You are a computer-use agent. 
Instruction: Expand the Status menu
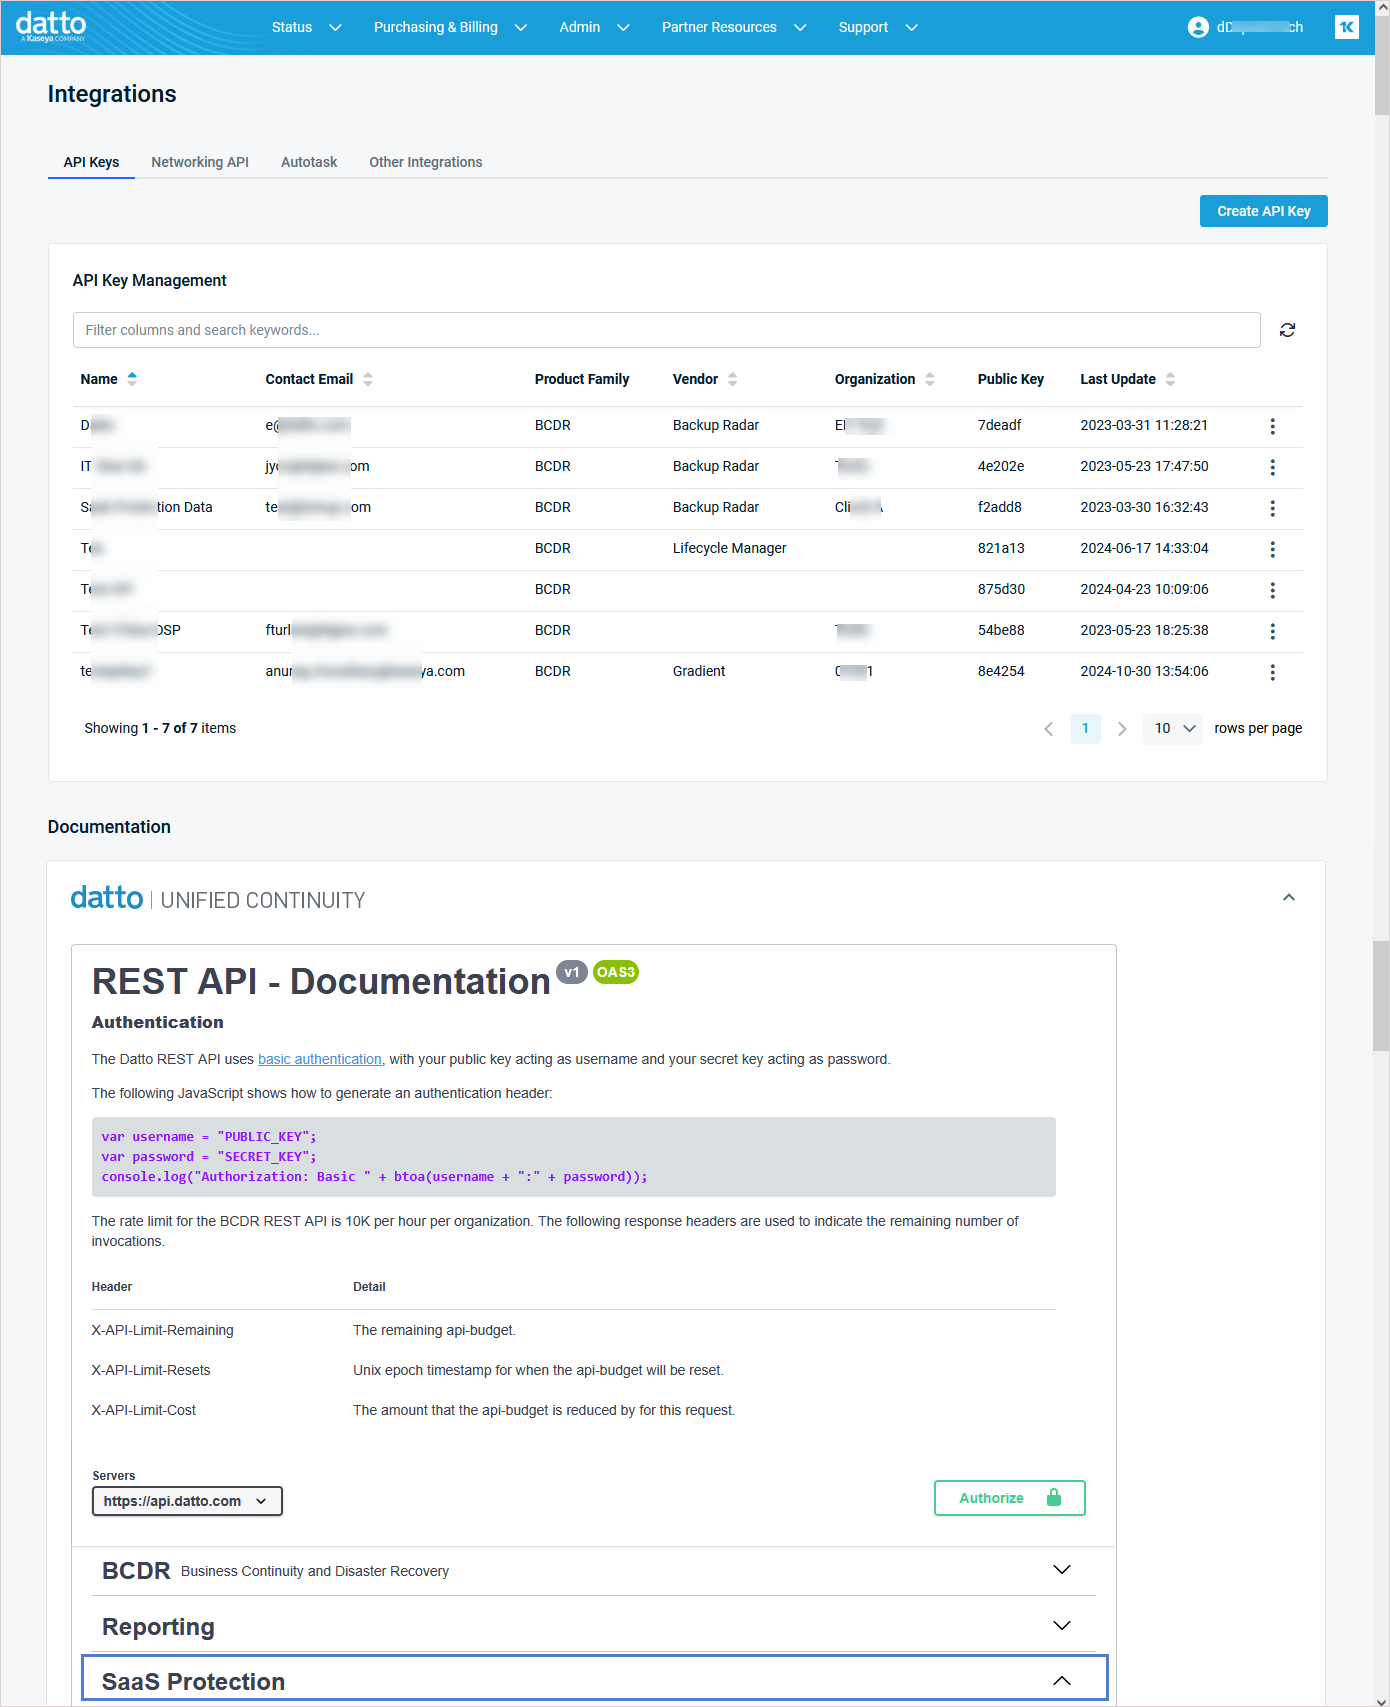[x=306, y=27]
